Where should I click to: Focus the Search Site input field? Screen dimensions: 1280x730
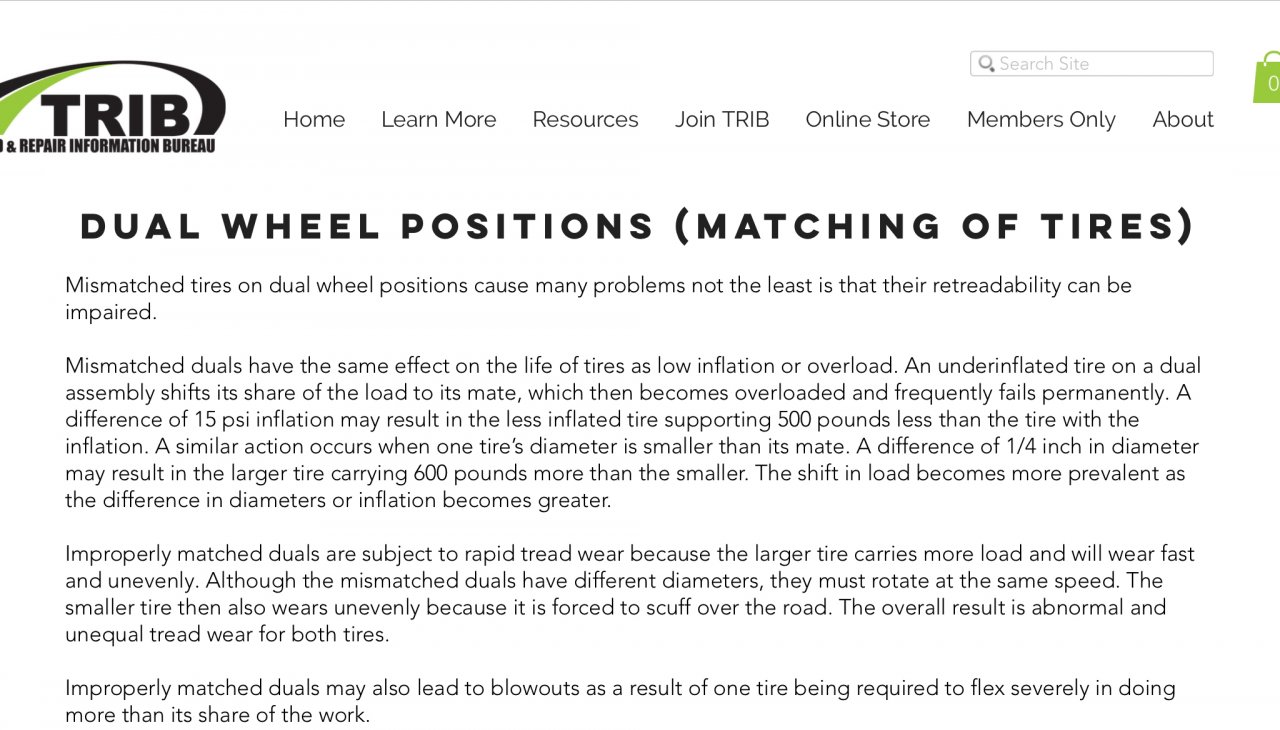pyautogui.click(x=1092, y=64)
